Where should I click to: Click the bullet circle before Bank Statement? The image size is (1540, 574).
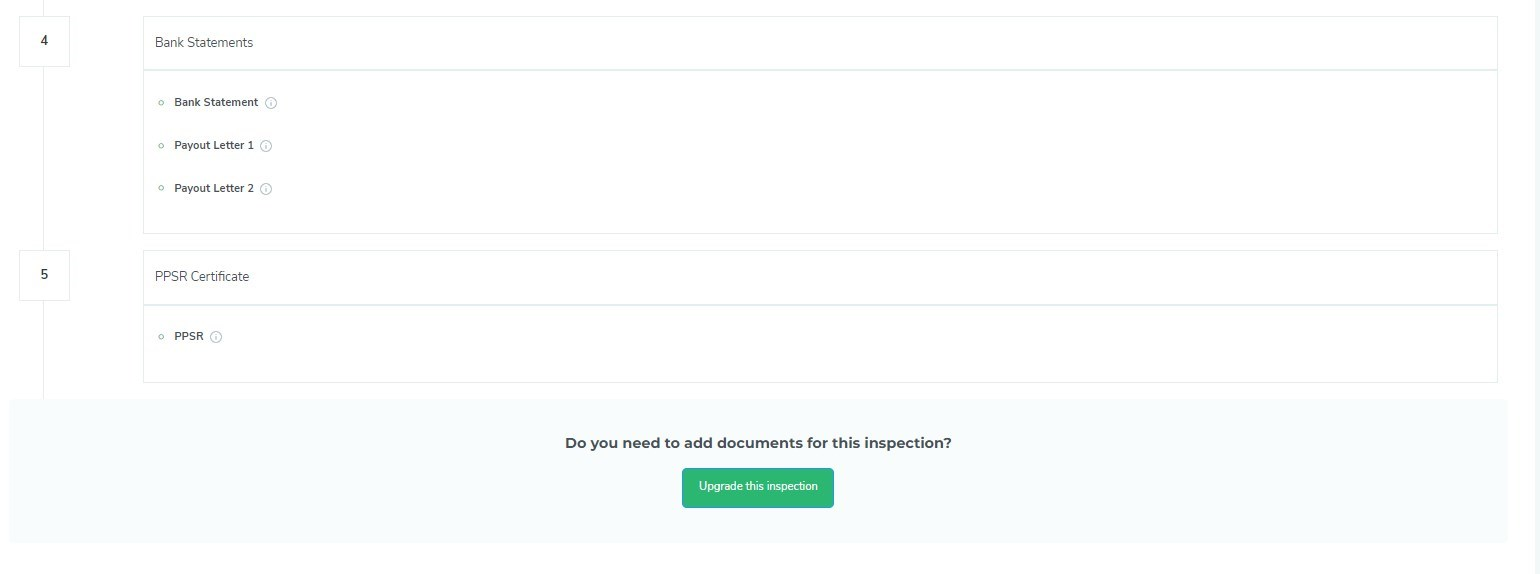(x=161, y=103)
